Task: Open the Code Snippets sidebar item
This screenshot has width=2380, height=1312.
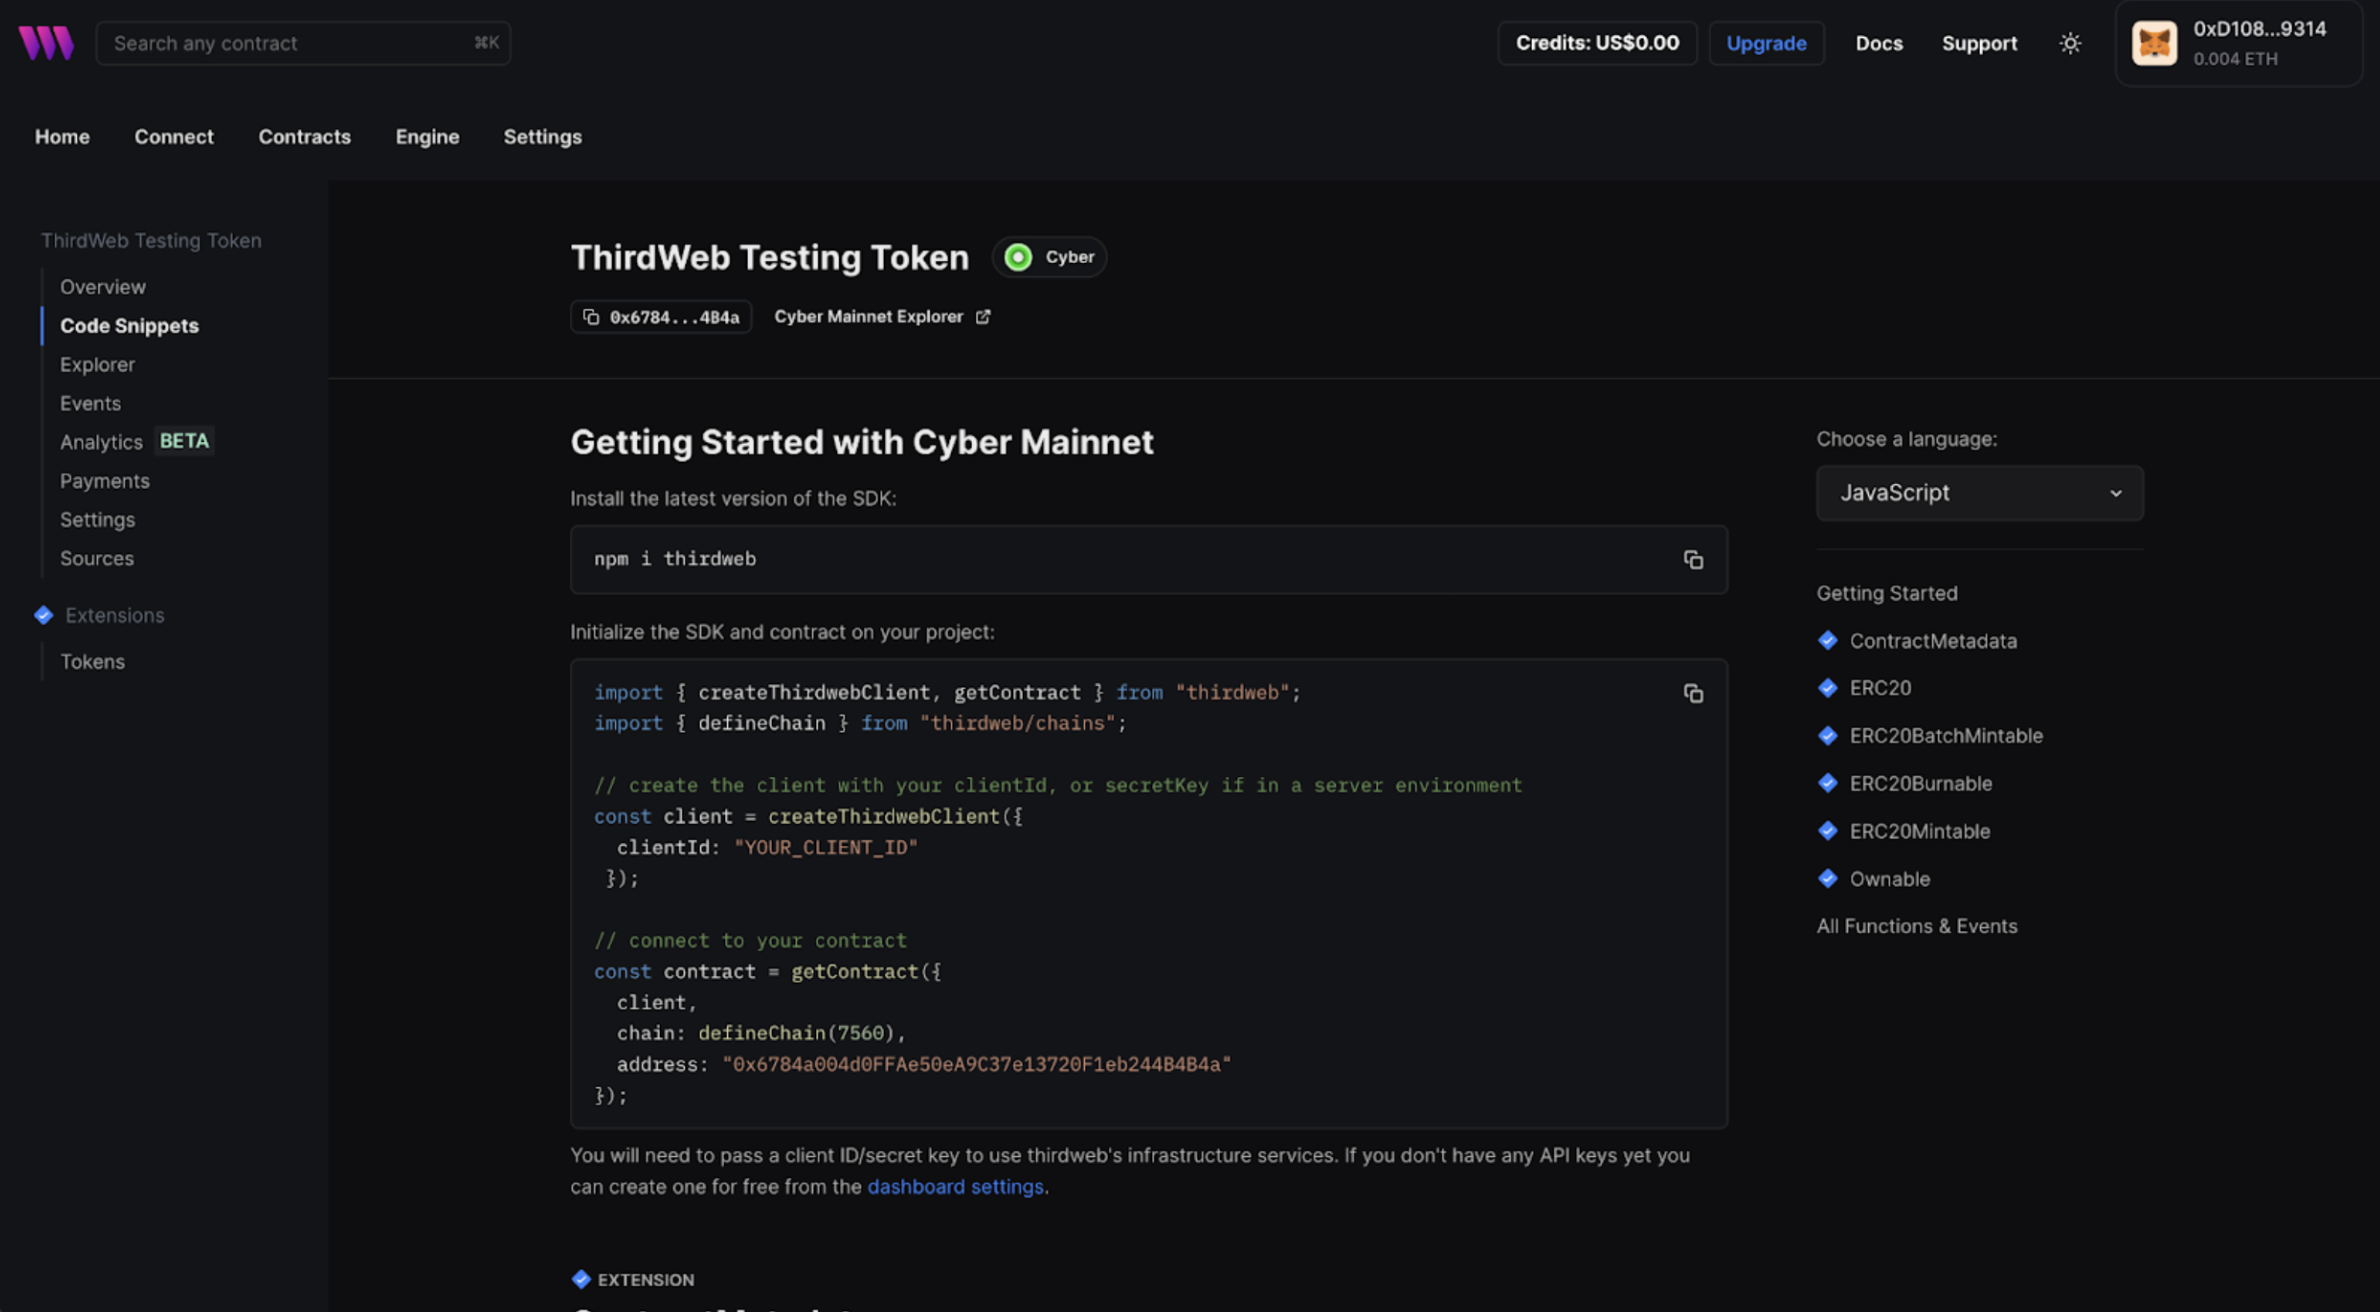Action: [129, 325]
